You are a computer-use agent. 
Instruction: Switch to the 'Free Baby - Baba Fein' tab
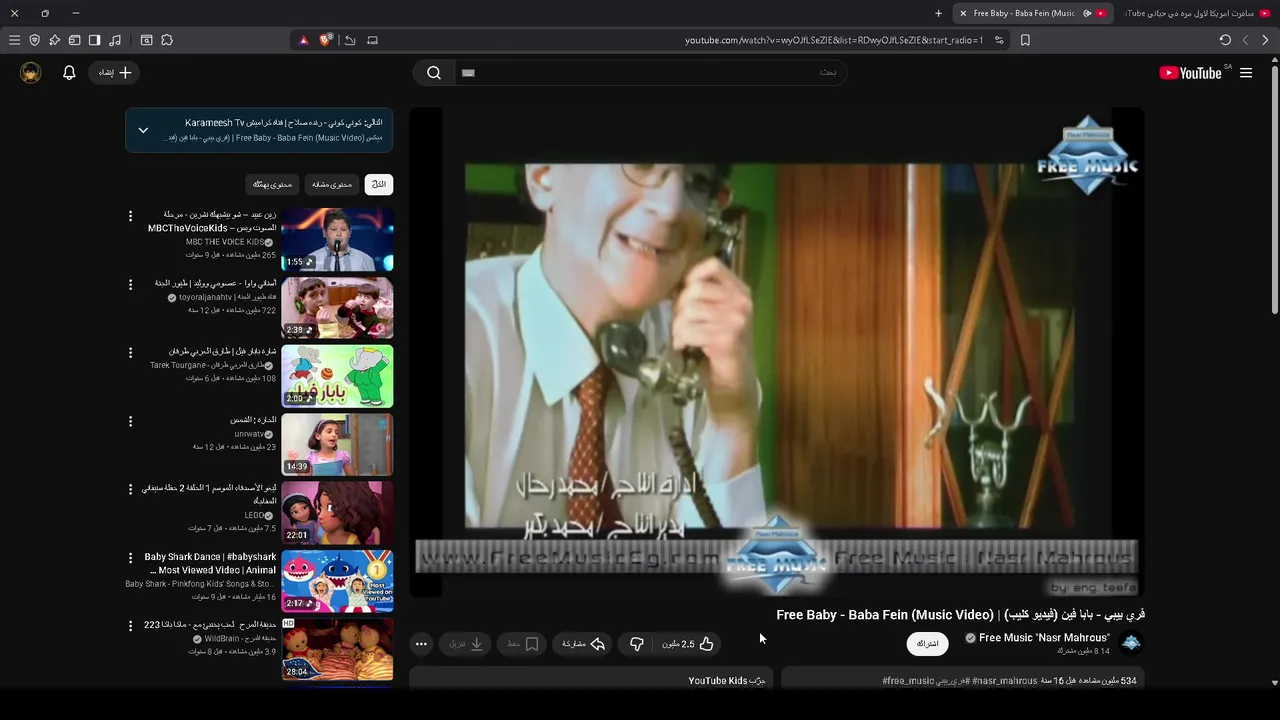coord(1032,13)
